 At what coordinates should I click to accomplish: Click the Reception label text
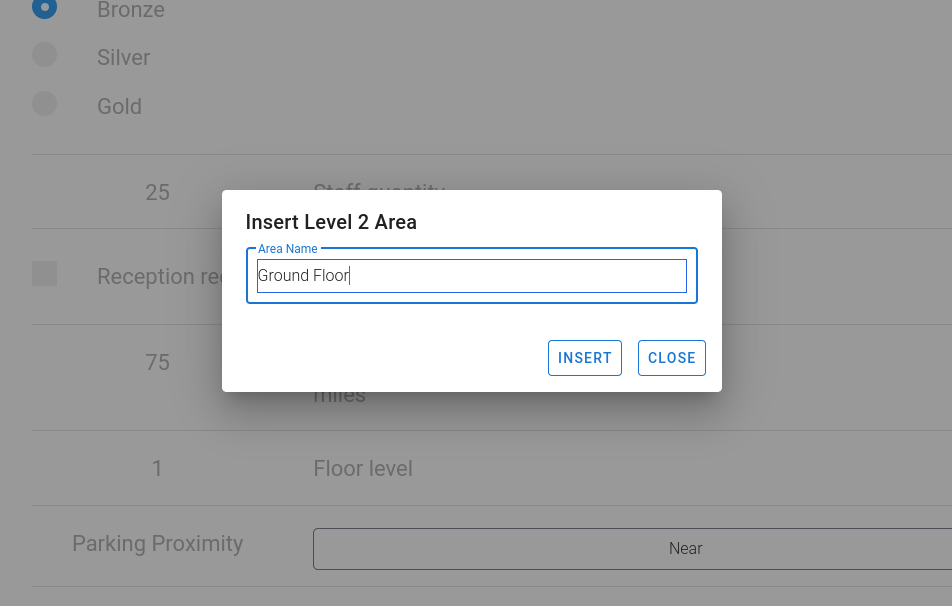[160, 277]
